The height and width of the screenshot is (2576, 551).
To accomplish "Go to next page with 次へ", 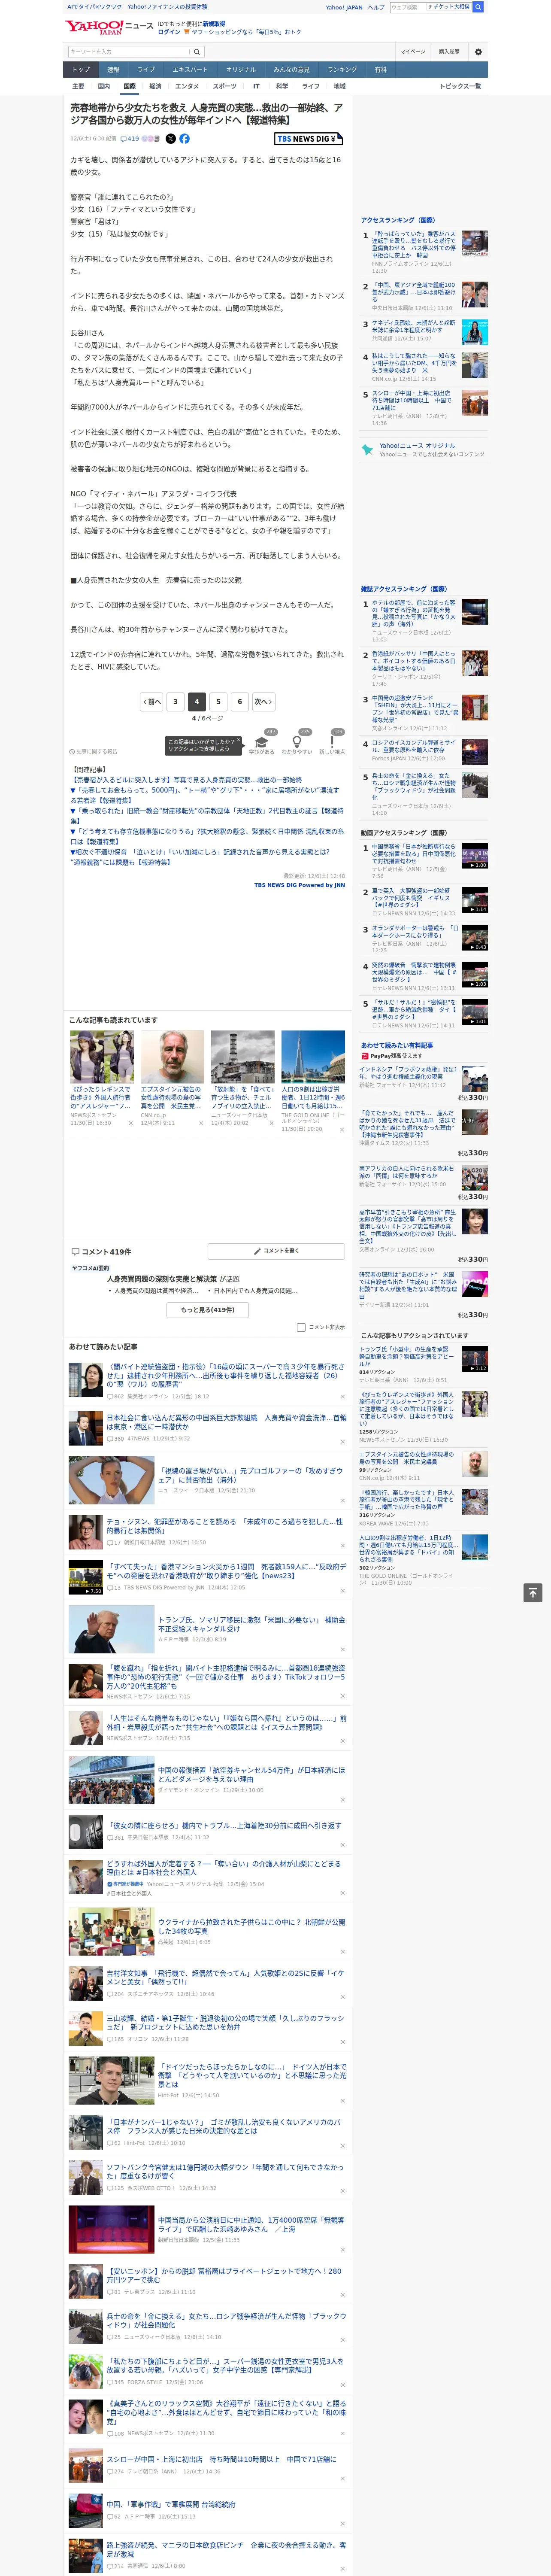I will coord(263,701).
